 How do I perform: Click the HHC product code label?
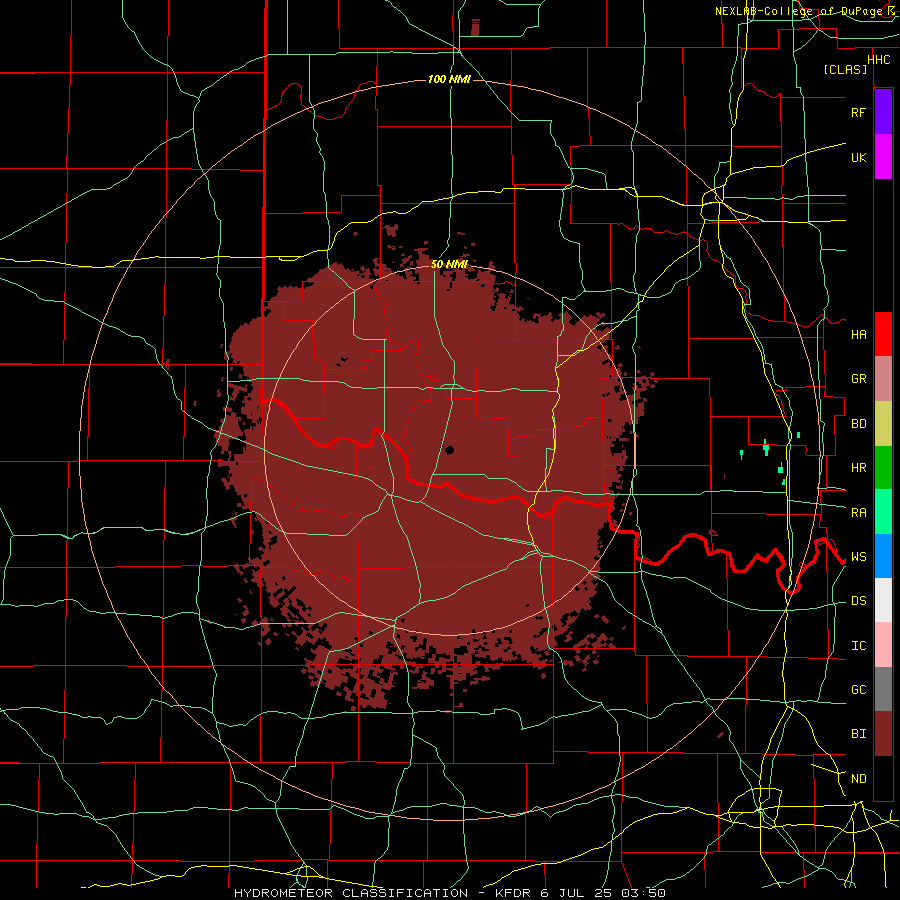pyautogui.click(x=878, y=60)
